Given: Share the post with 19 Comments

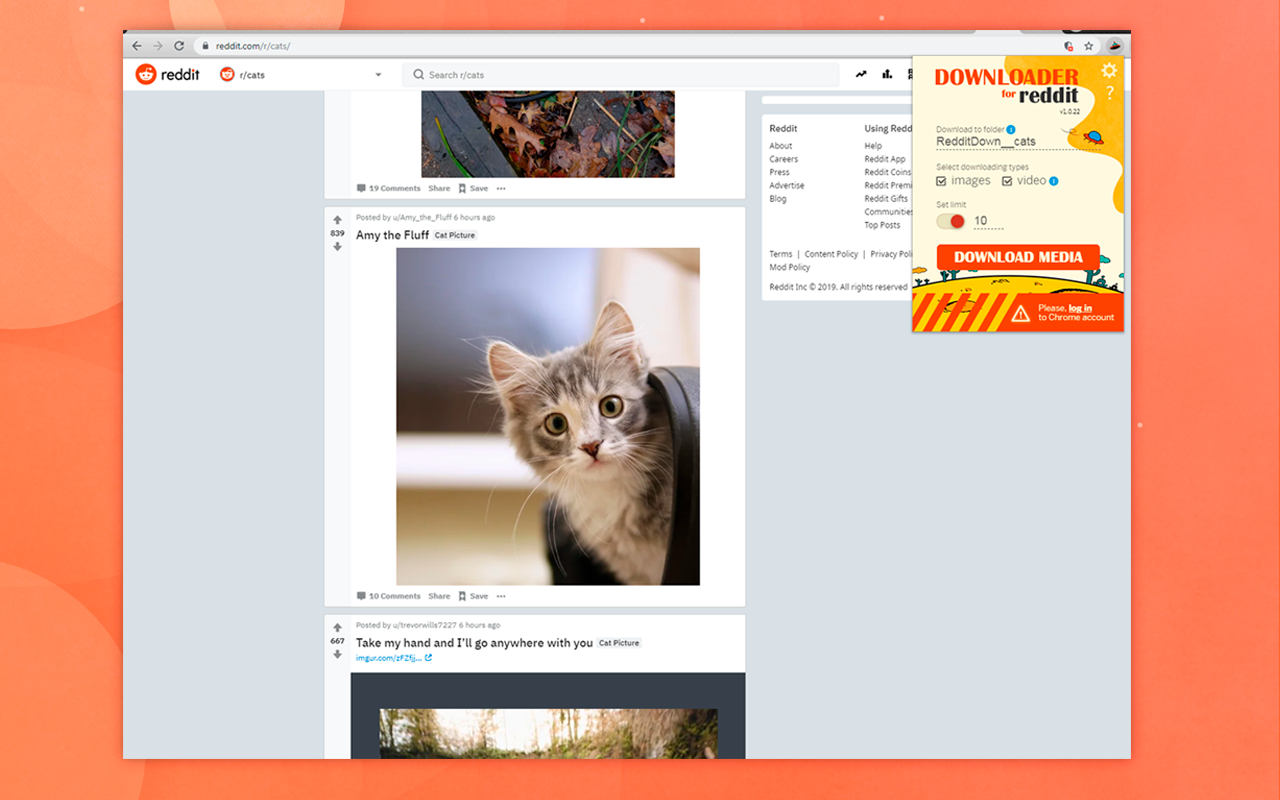Looking at the screenshot, I should click(x=439, y=188).
